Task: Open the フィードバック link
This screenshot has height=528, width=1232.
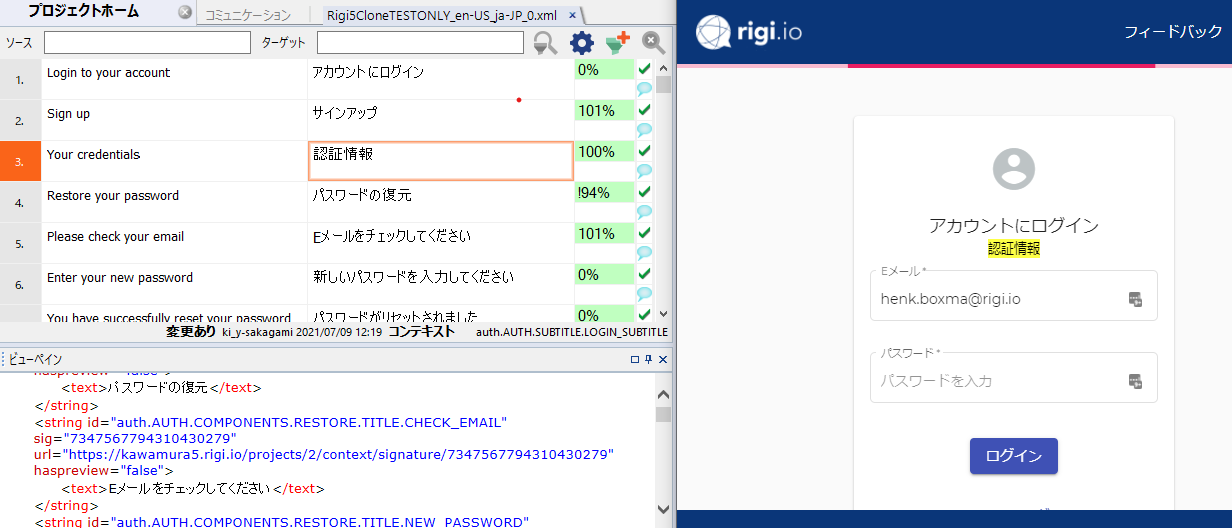Action: point(1173,32)
